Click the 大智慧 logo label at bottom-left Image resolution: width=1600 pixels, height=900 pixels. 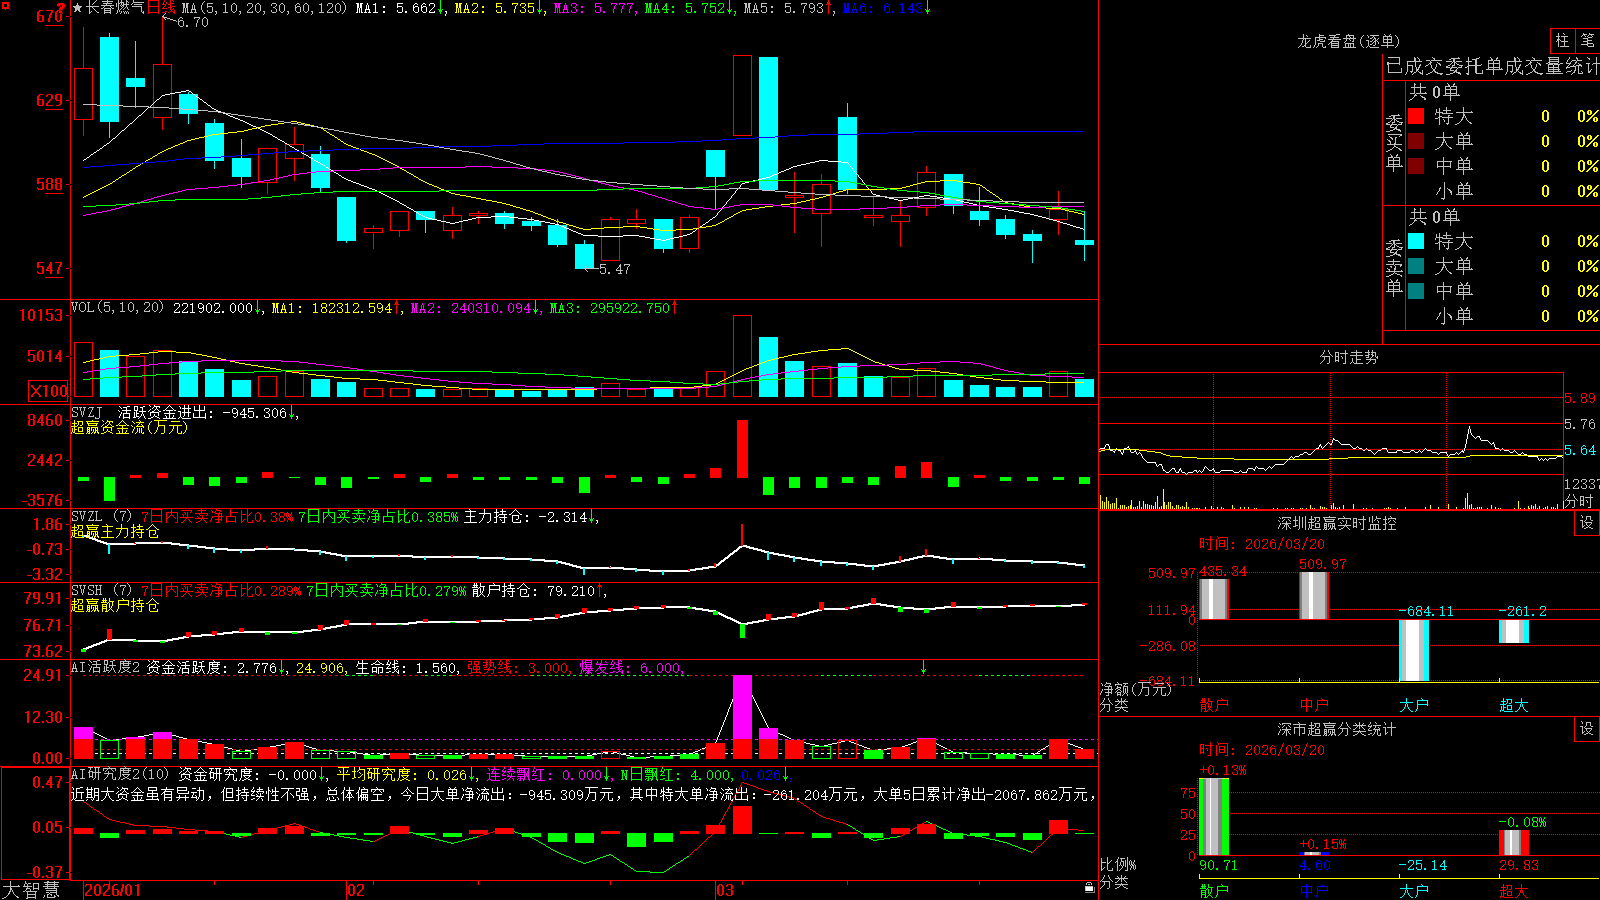(x=31, y=890)
